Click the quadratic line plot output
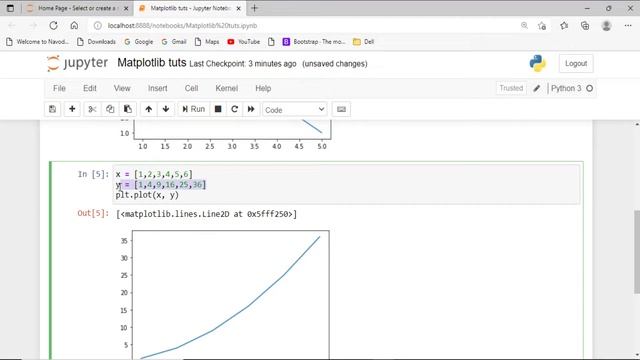Screen dimensions: 640x360 (231, 295)
